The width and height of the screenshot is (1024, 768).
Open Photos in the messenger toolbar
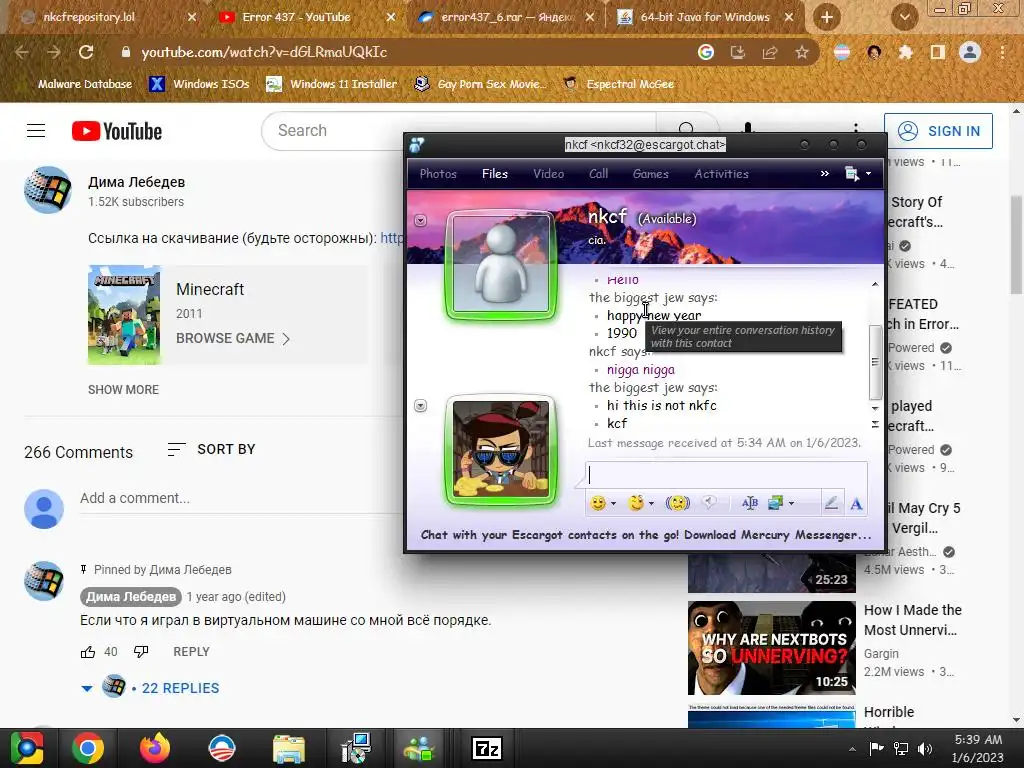point(438,174)
